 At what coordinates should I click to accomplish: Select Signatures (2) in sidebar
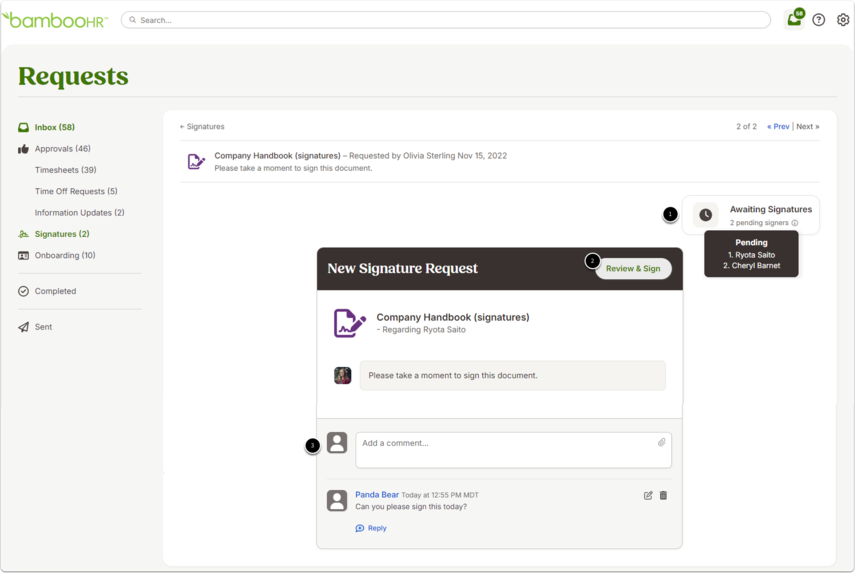click(62, 234)
